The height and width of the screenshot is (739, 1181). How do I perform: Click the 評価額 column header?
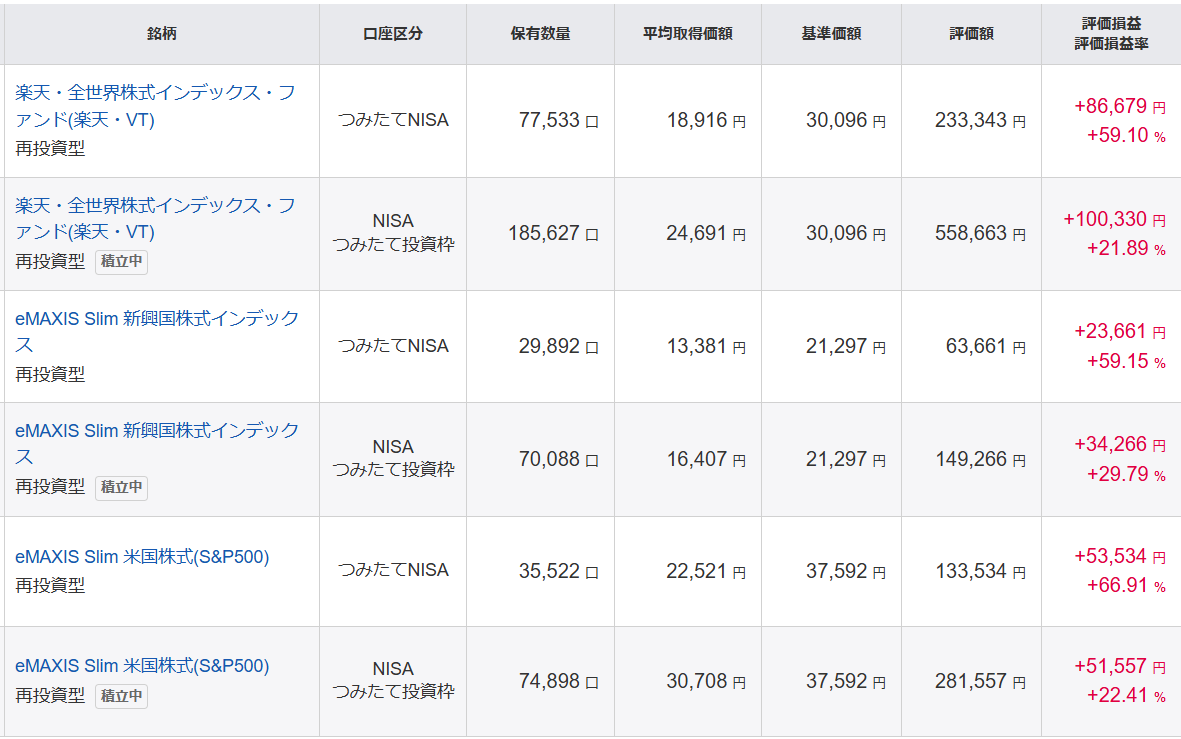tap(971, 34)
